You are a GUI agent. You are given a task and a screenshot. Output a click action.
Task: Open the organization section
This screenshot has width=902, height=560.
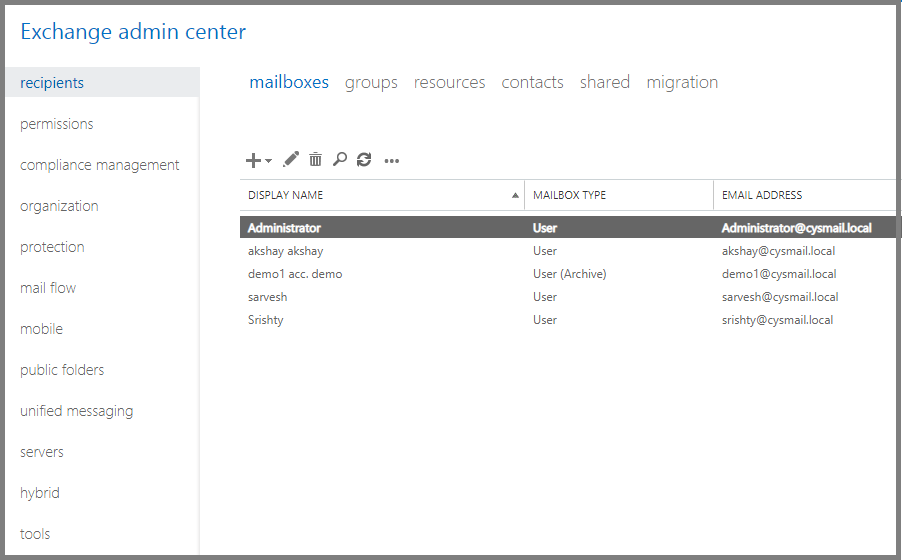coord(59,206)
